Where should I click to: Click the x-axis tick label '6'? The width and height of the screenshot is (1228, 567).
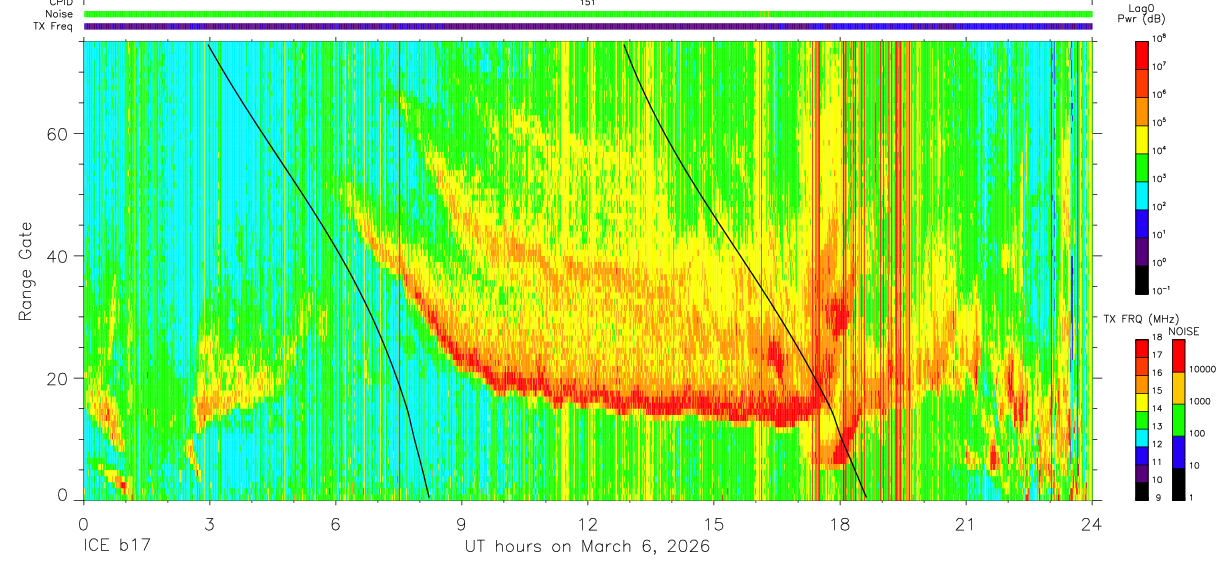[336, 524]
